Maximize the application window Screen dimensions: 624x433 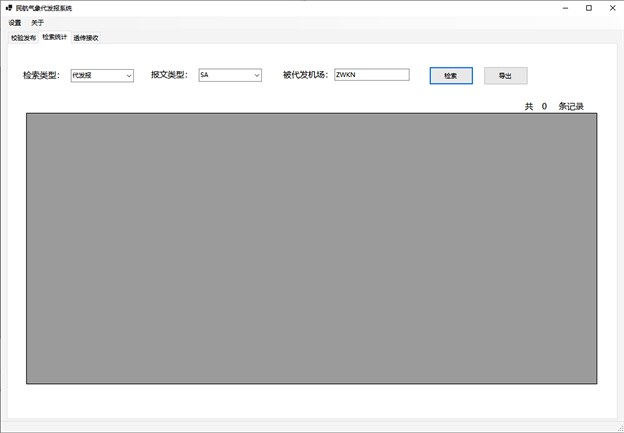(x=588, y=7)
